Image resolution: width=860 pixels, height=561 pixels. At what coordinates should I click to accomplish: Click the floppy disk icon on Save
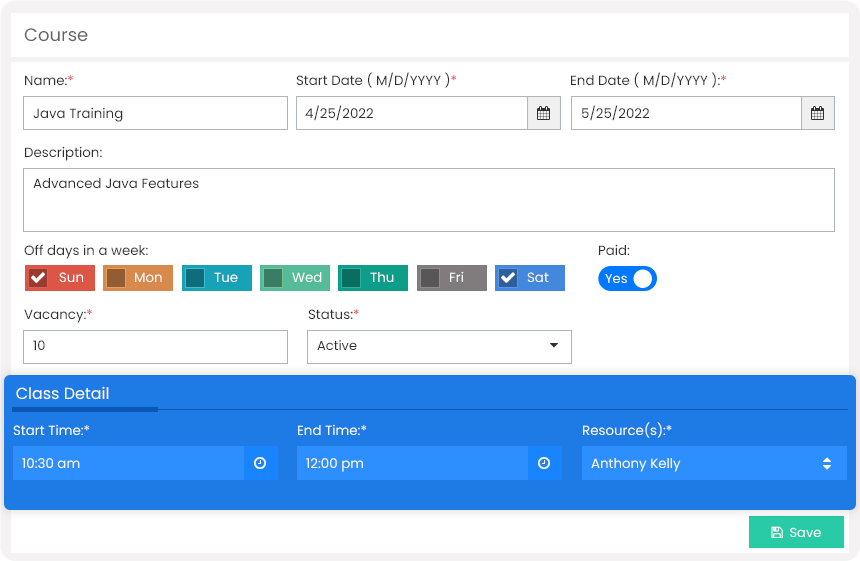coord(777,532)
